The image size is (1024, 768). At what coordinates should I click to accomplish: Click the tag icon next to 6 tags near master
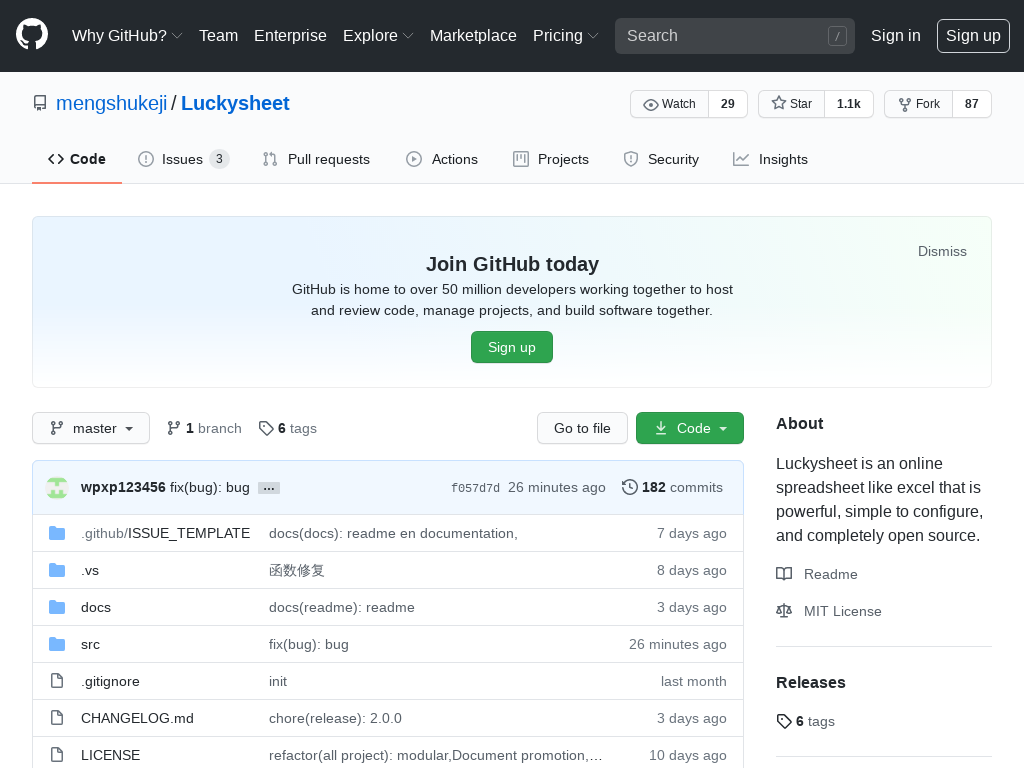(266, 428)
